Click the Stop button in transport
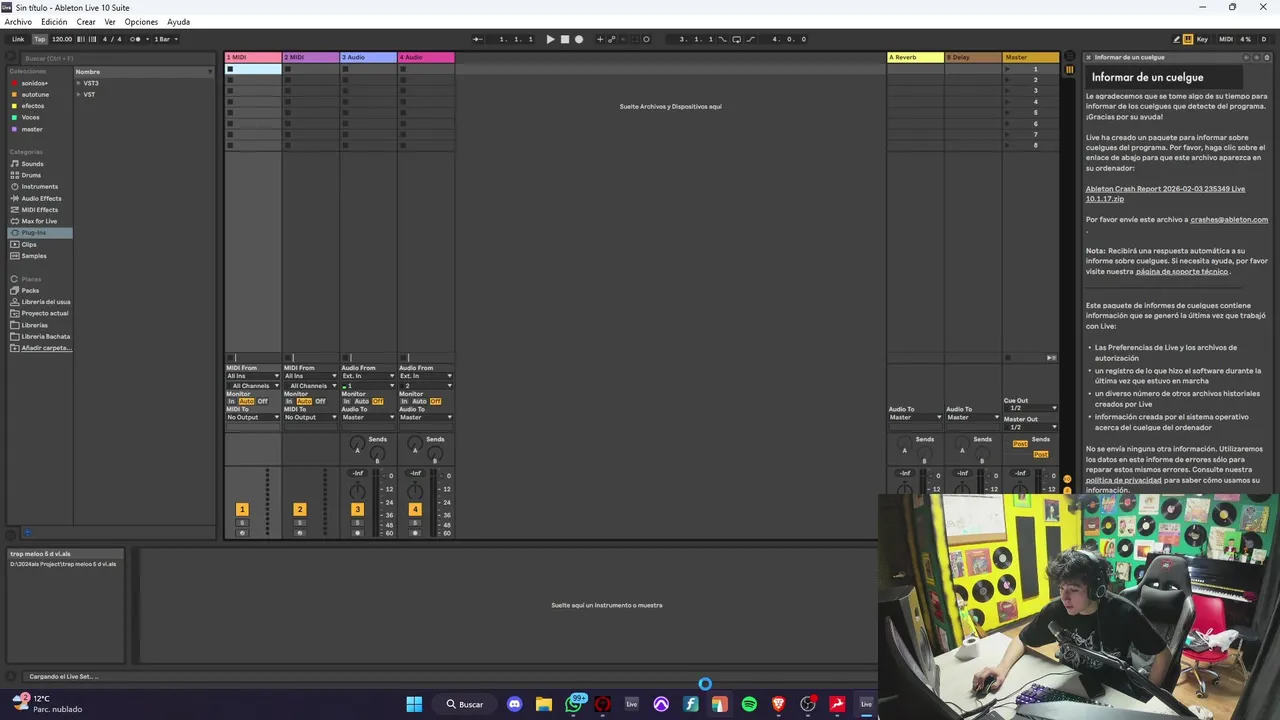1280x720 pixels. tap(564, 39)
